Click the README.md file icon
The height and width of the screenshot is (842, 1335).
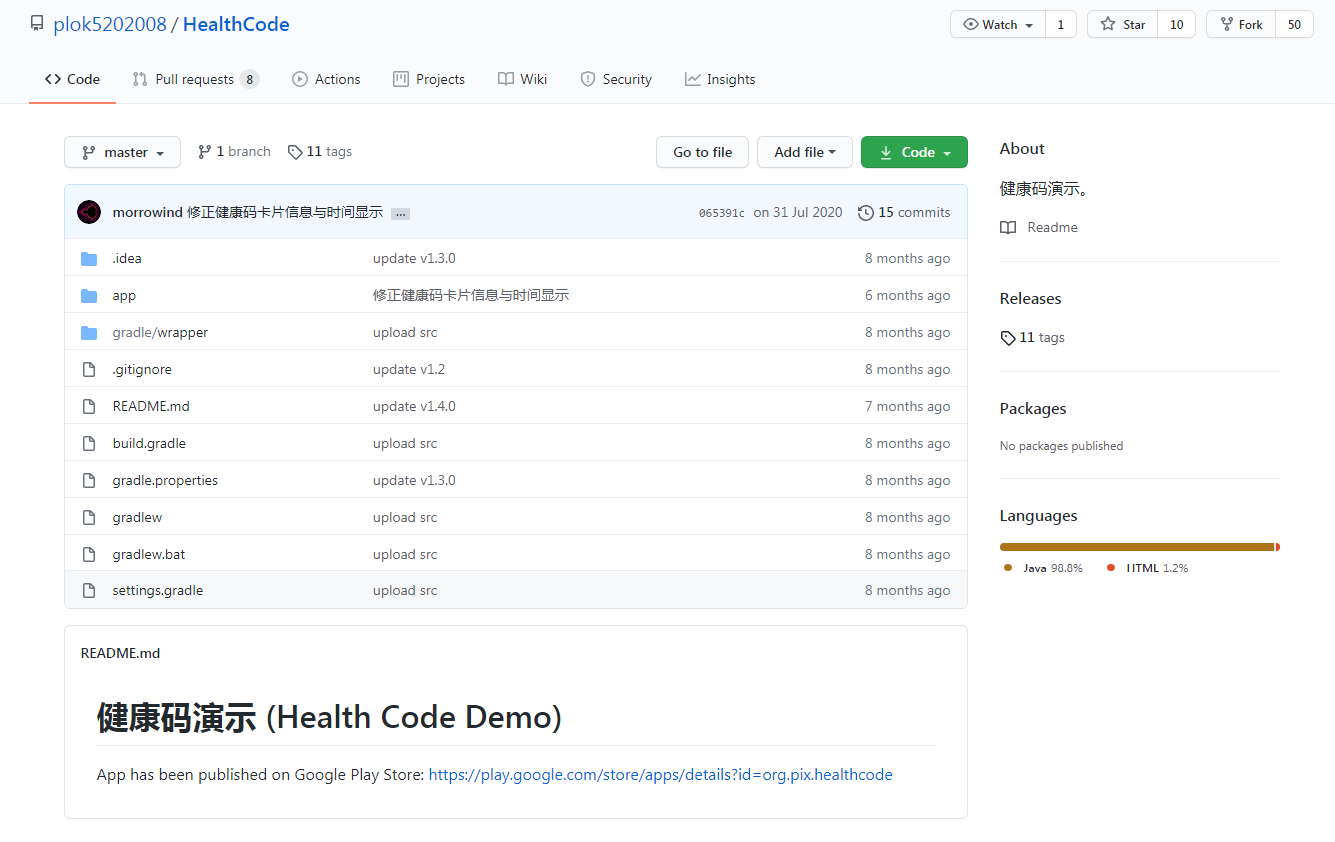89,407
